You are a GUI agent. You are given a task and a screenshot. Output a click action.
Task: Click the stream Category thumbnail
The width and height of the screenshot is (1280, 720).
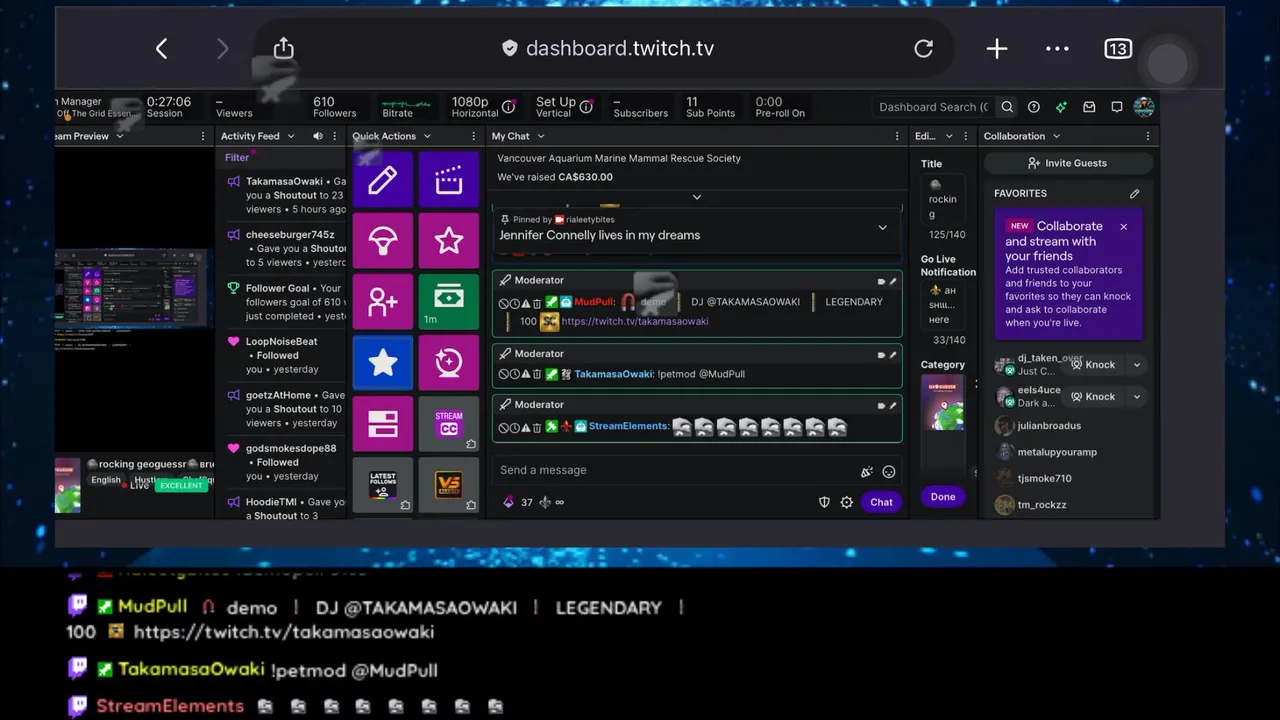[943, 402]
